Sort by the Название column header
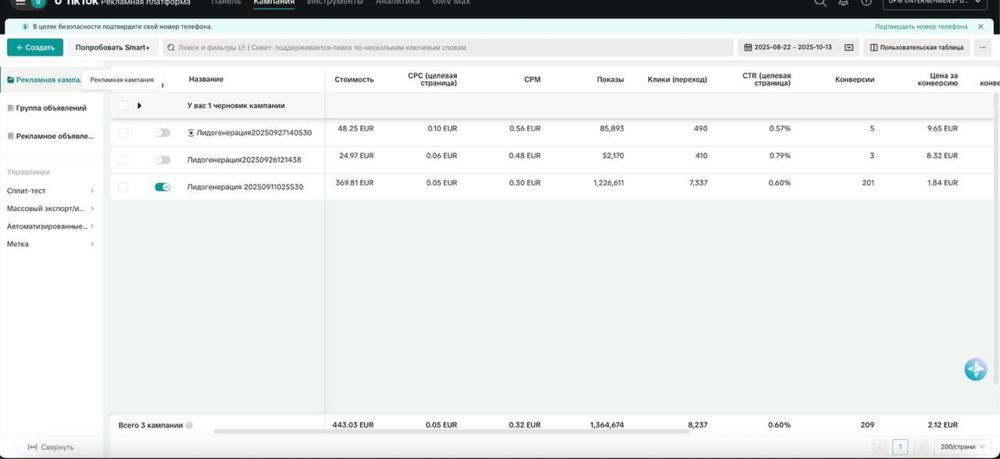 point(206,79)
